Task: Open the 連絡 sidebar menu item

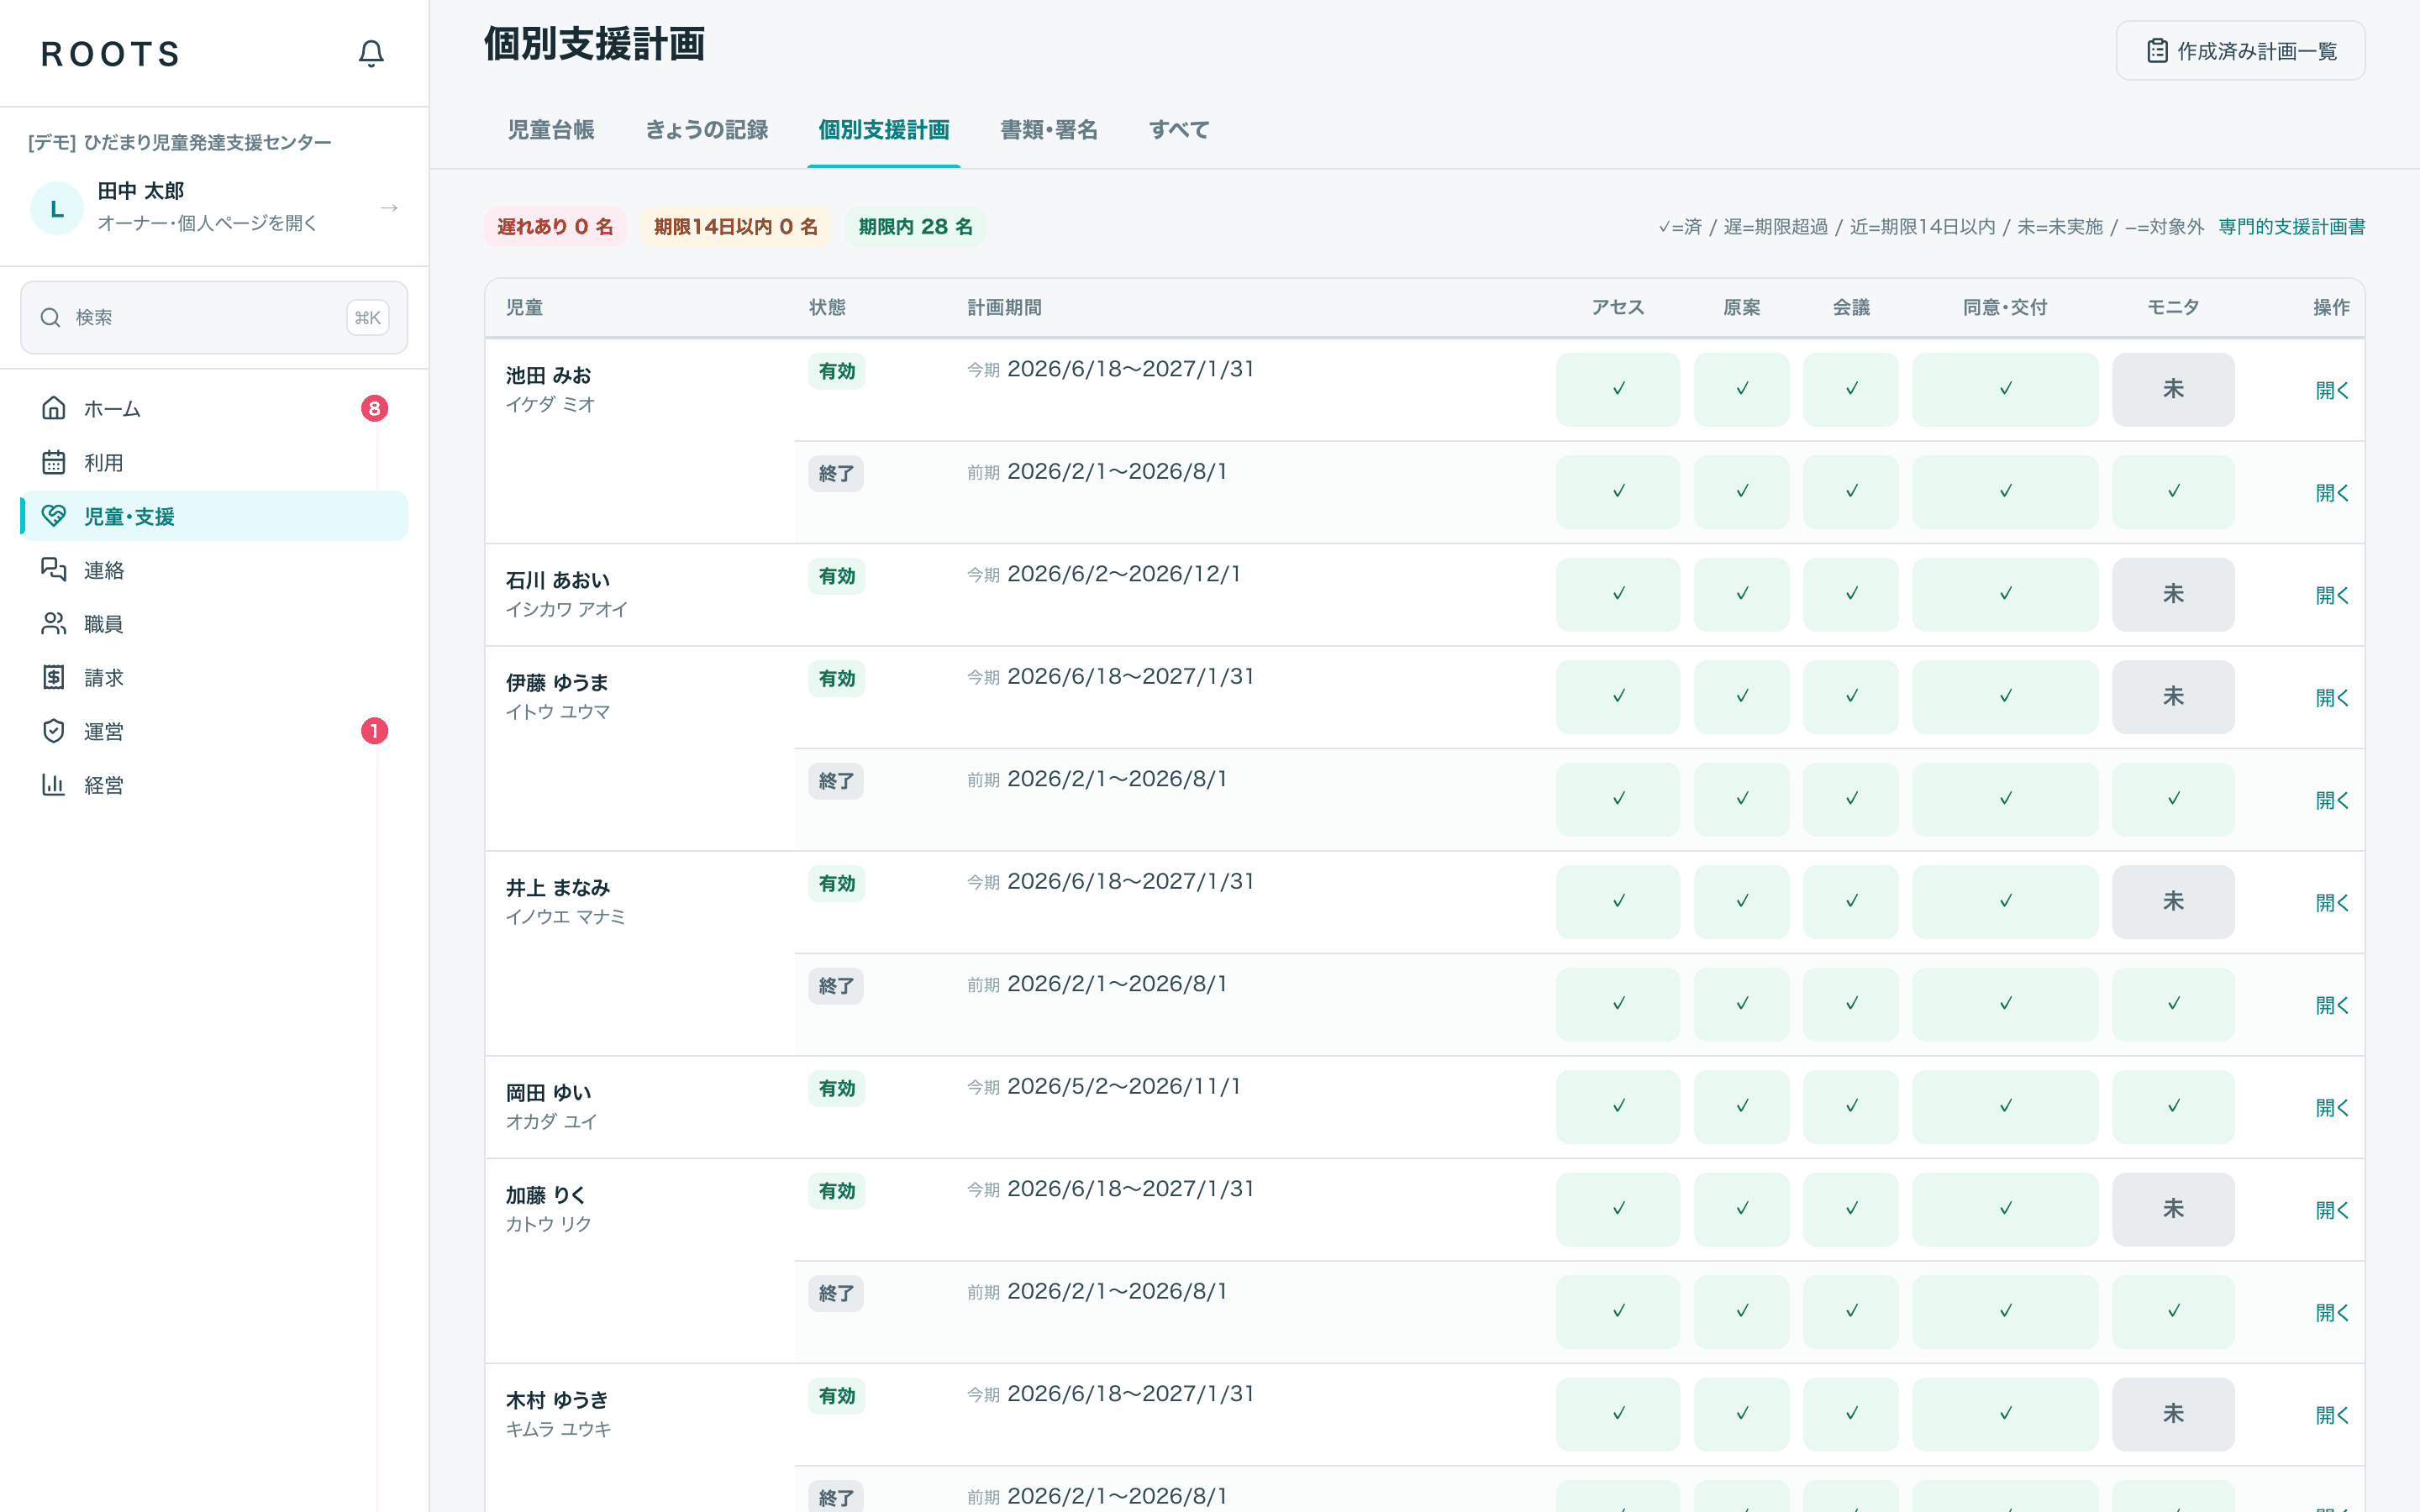Action: 214,570
